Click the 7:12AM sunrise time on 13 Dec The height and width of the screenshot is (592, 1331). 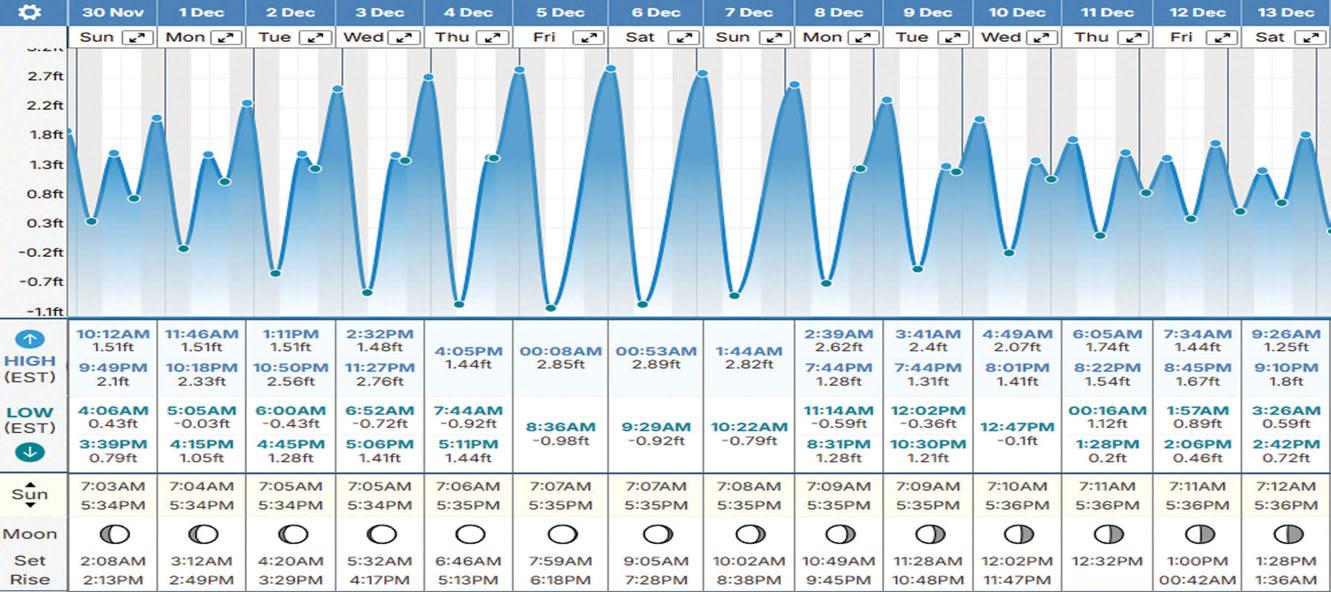tap(1285, 486)
